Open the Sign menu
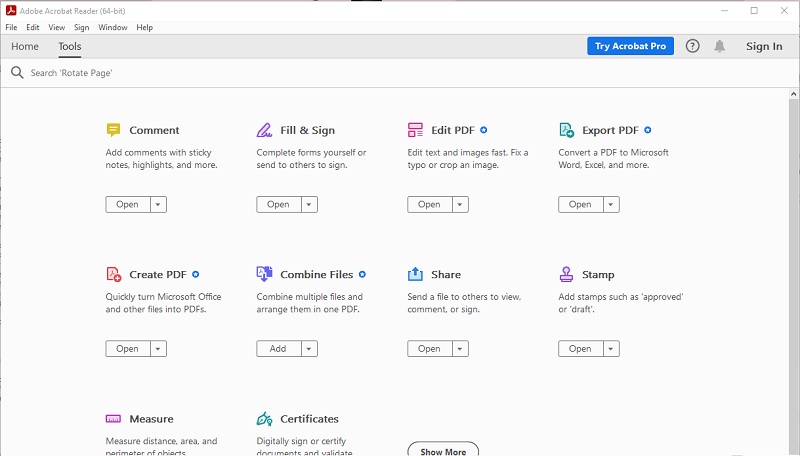800x456 pixels. (x=82, y=28)
